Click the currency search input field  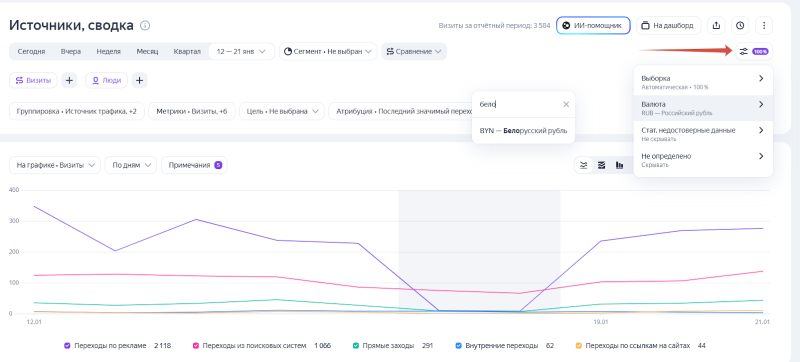tap(518, 105)
